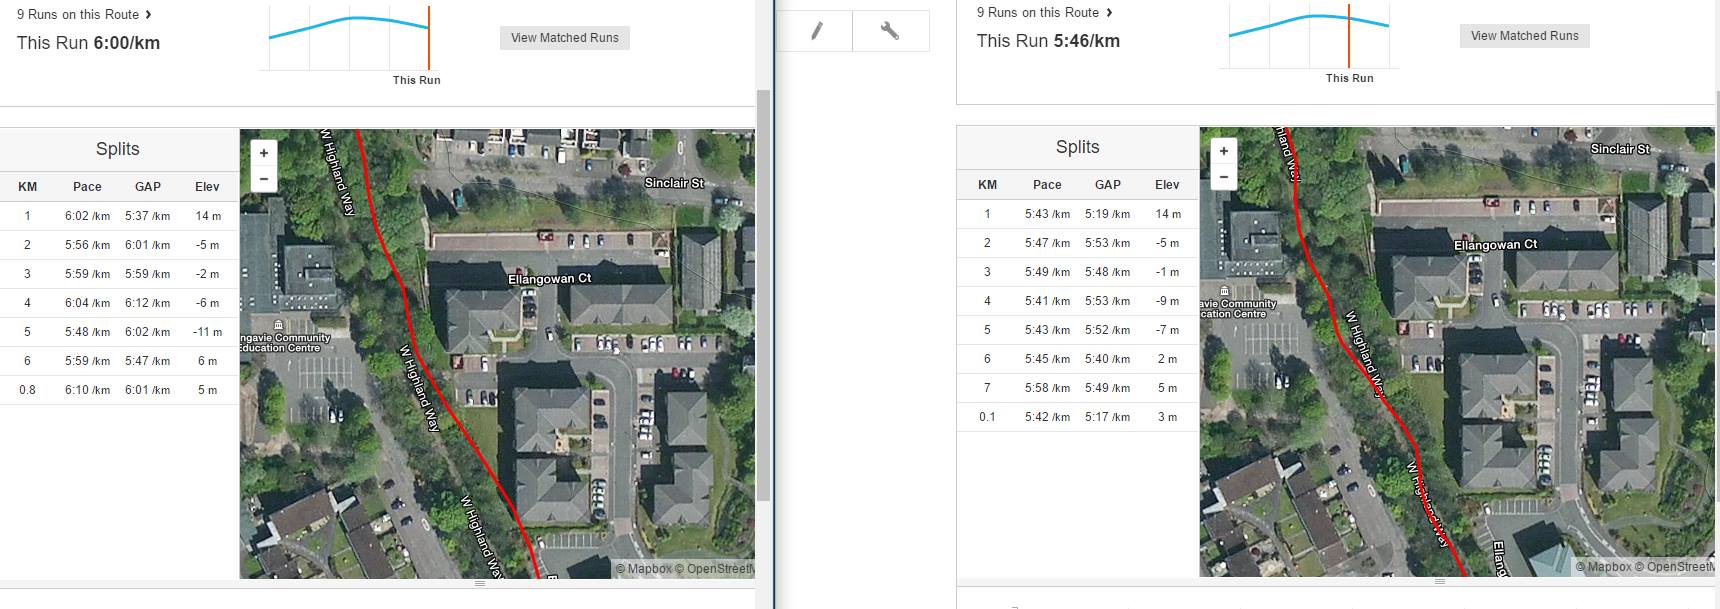The image size is (1720, 609).
Task: Click the wrench actions icon
Action: [x=890, y=31]
